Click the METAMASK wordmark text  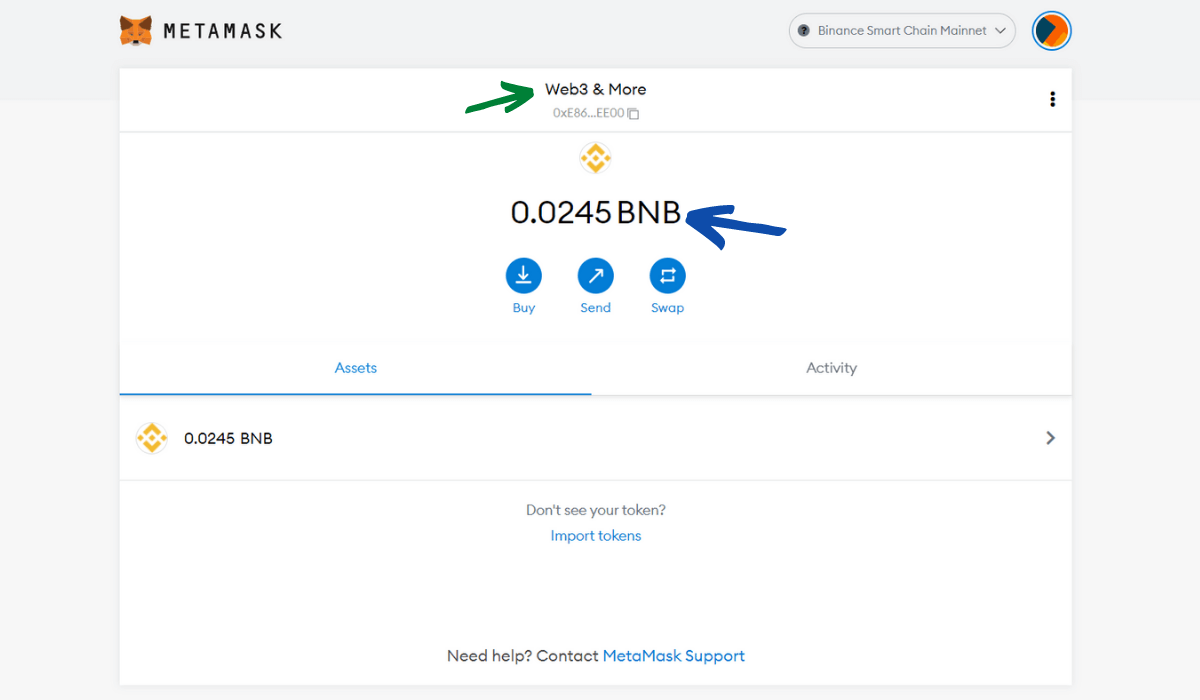click(x=223, y=31)
